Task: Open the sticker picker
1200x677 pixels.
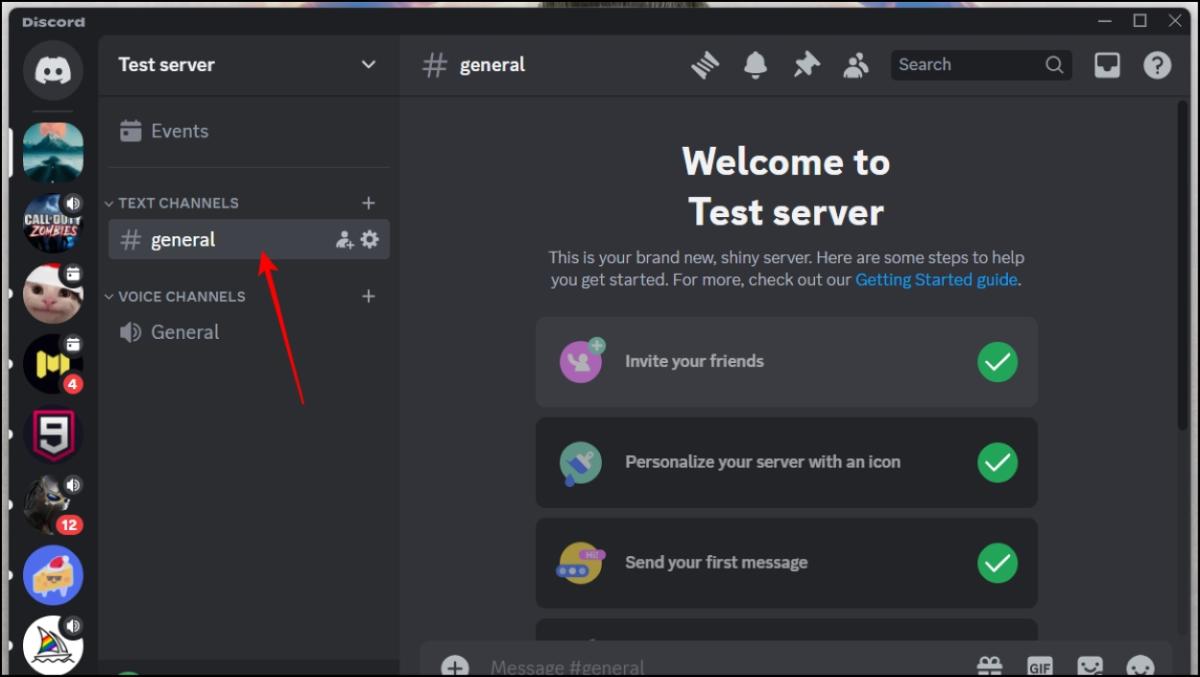Action: 1090,665
